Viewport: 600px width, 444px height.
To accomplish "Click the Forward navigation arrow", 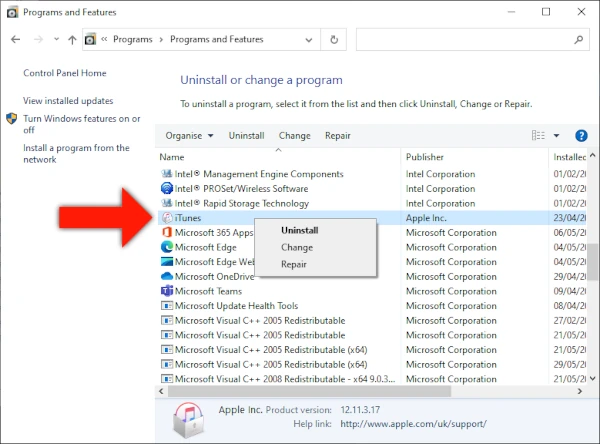I will (38, 39).
